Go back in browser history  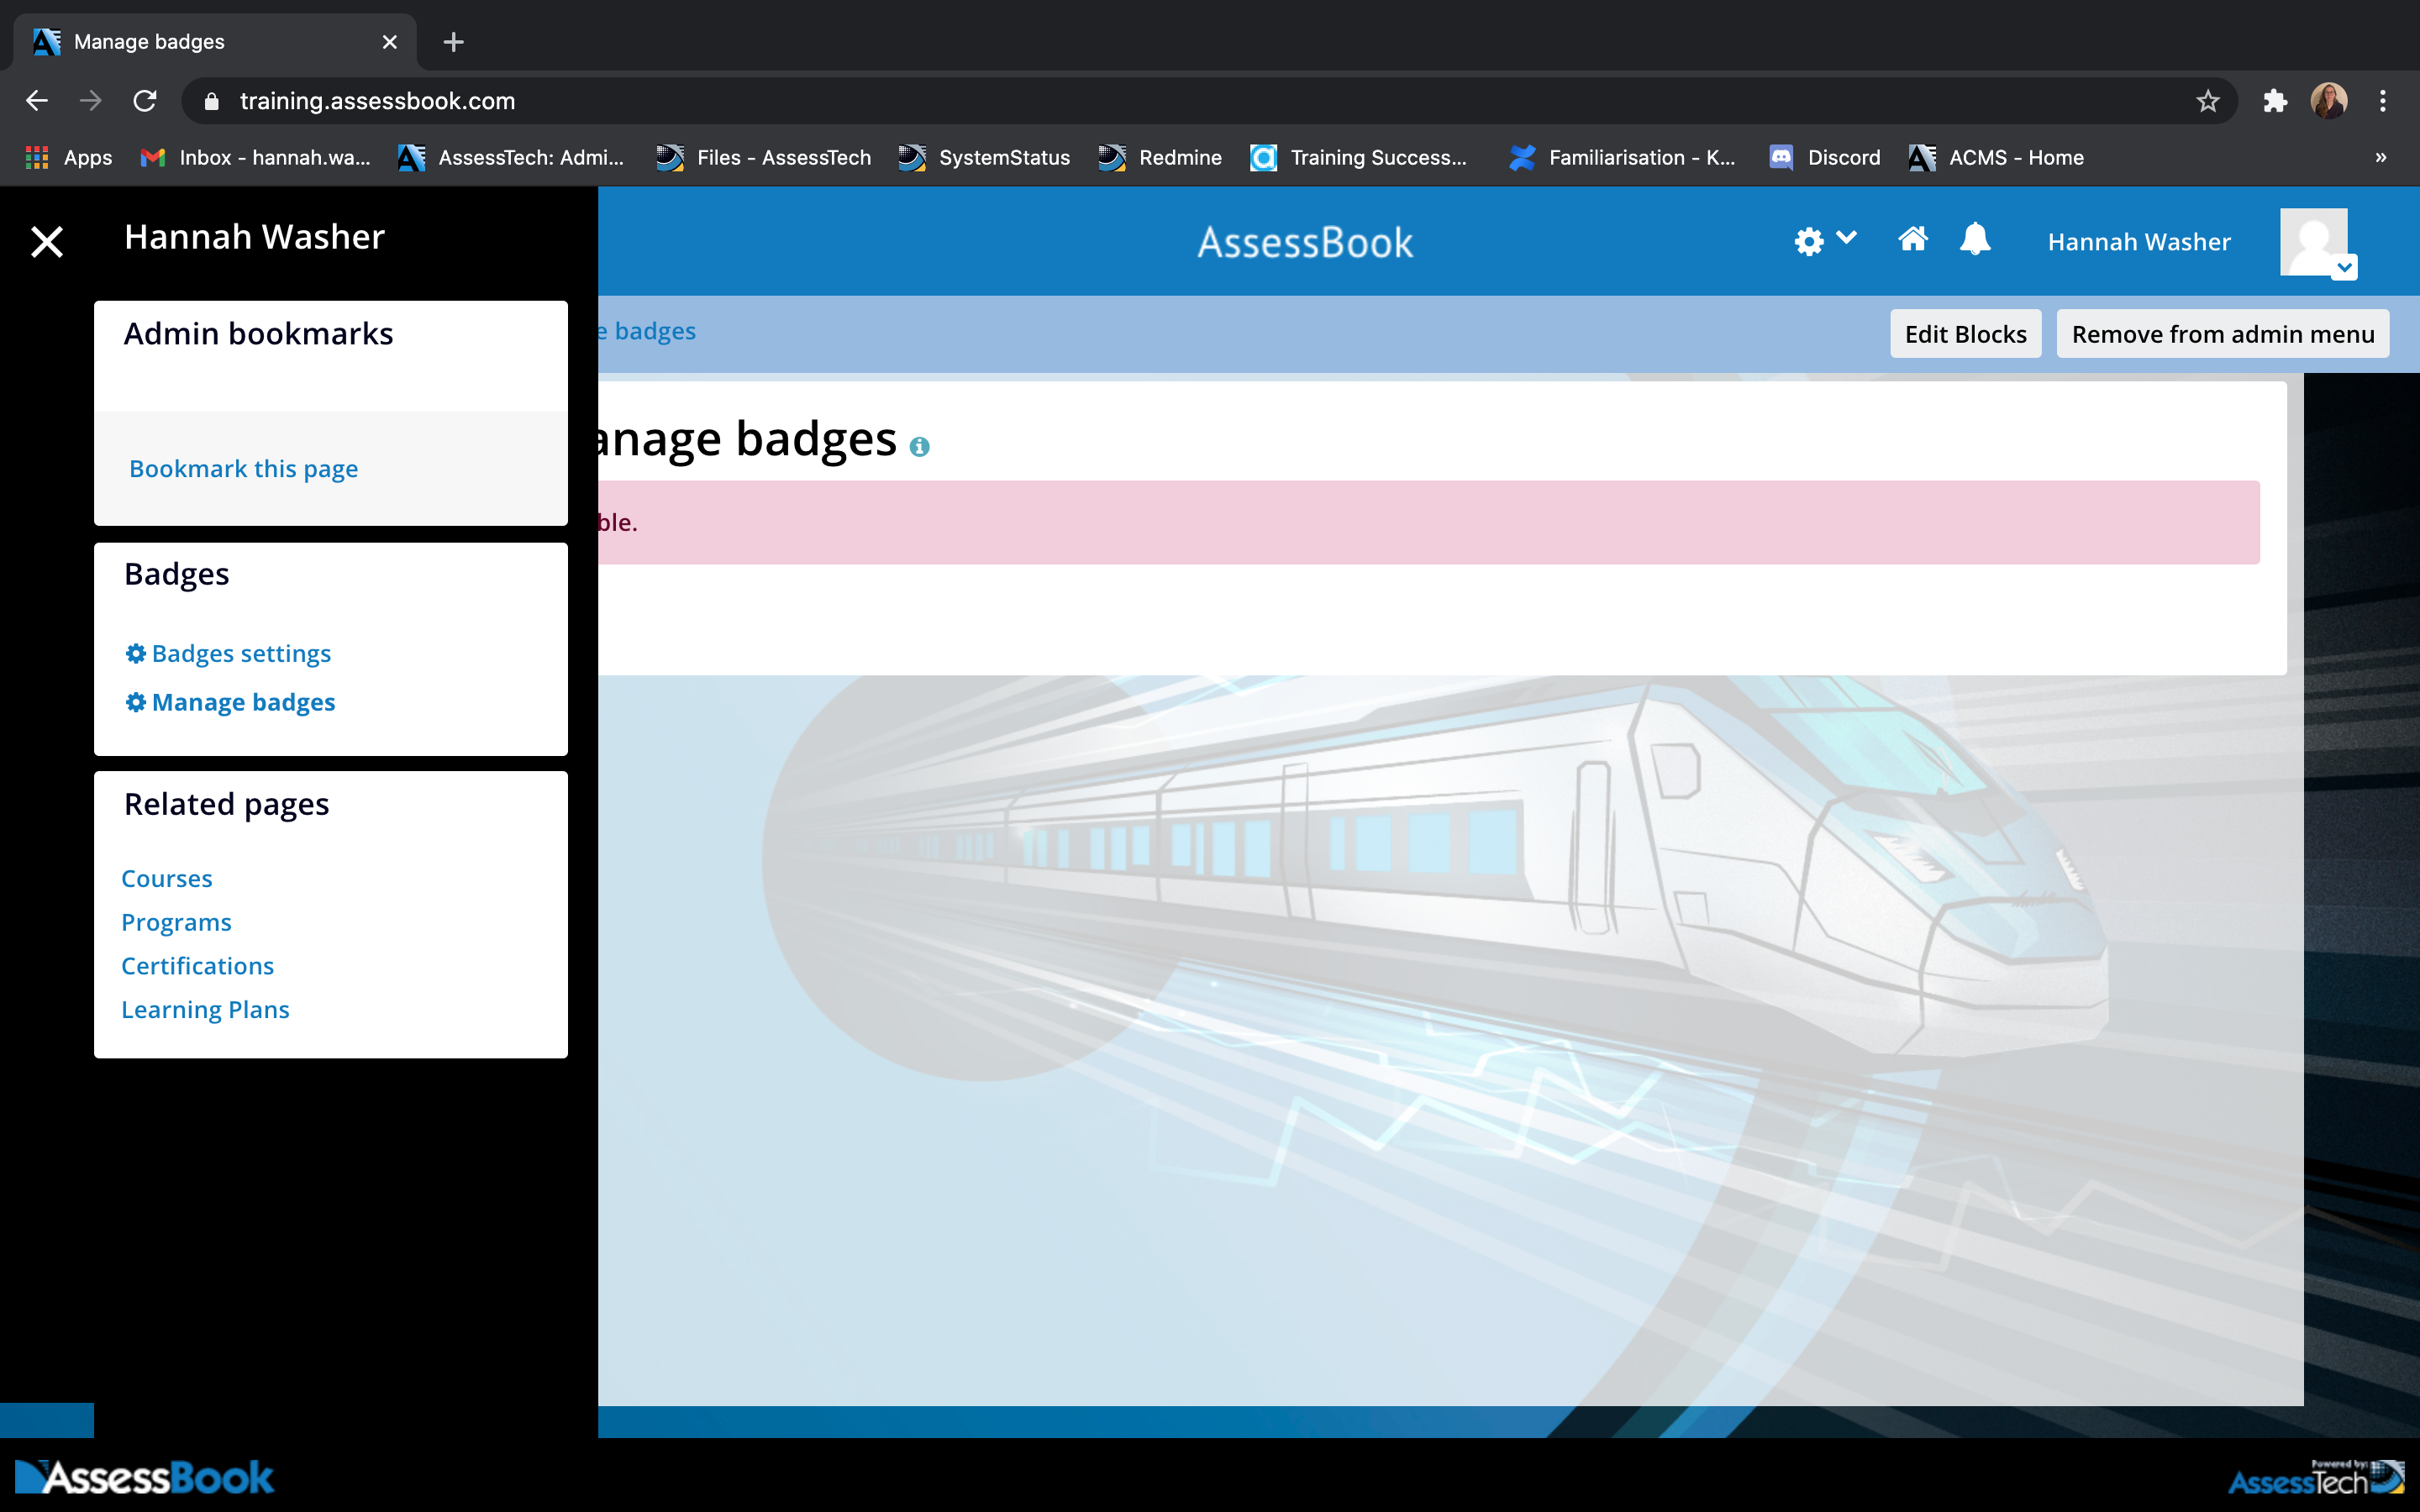pyautogui.click(x=37, y=101)
